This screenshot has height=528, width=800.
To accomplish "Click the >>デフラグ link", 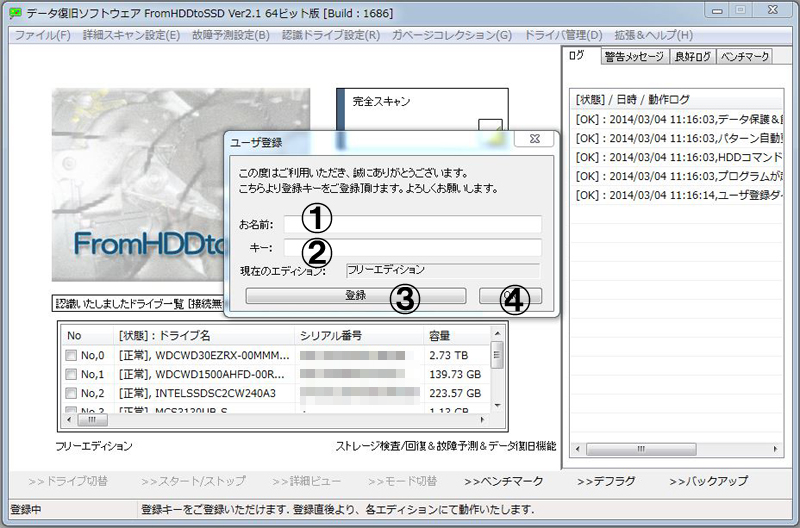I will click(606, 481).
